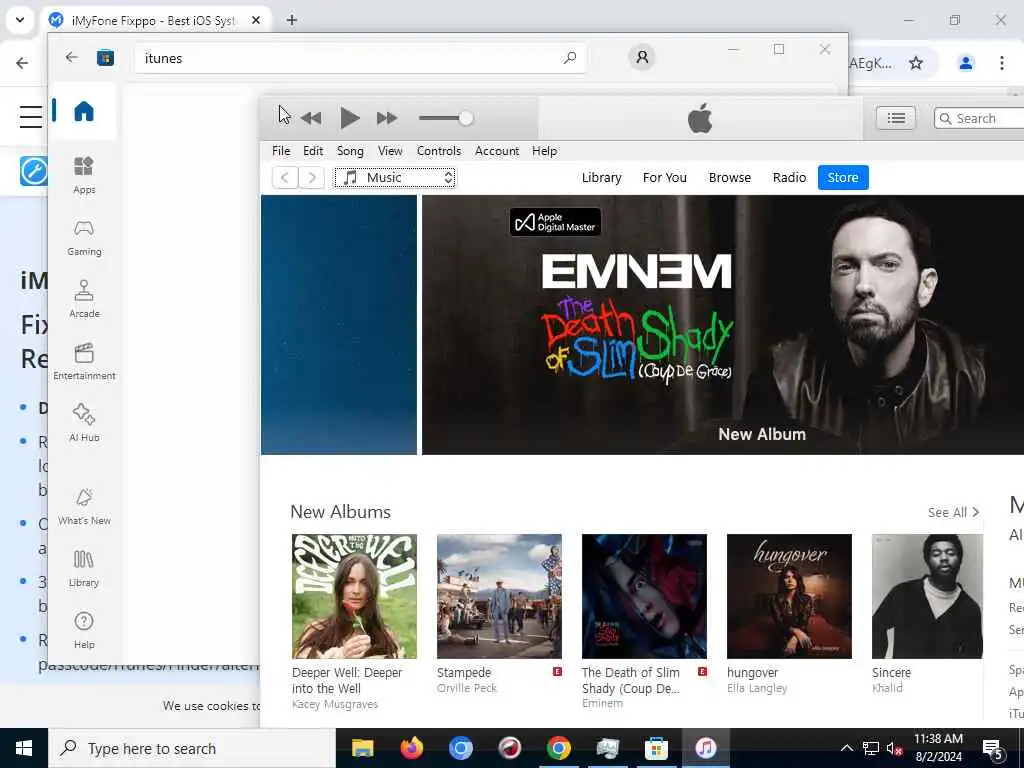Open the taskbar notification center
Screen dimensions: 1024x768
click(993, 749)
